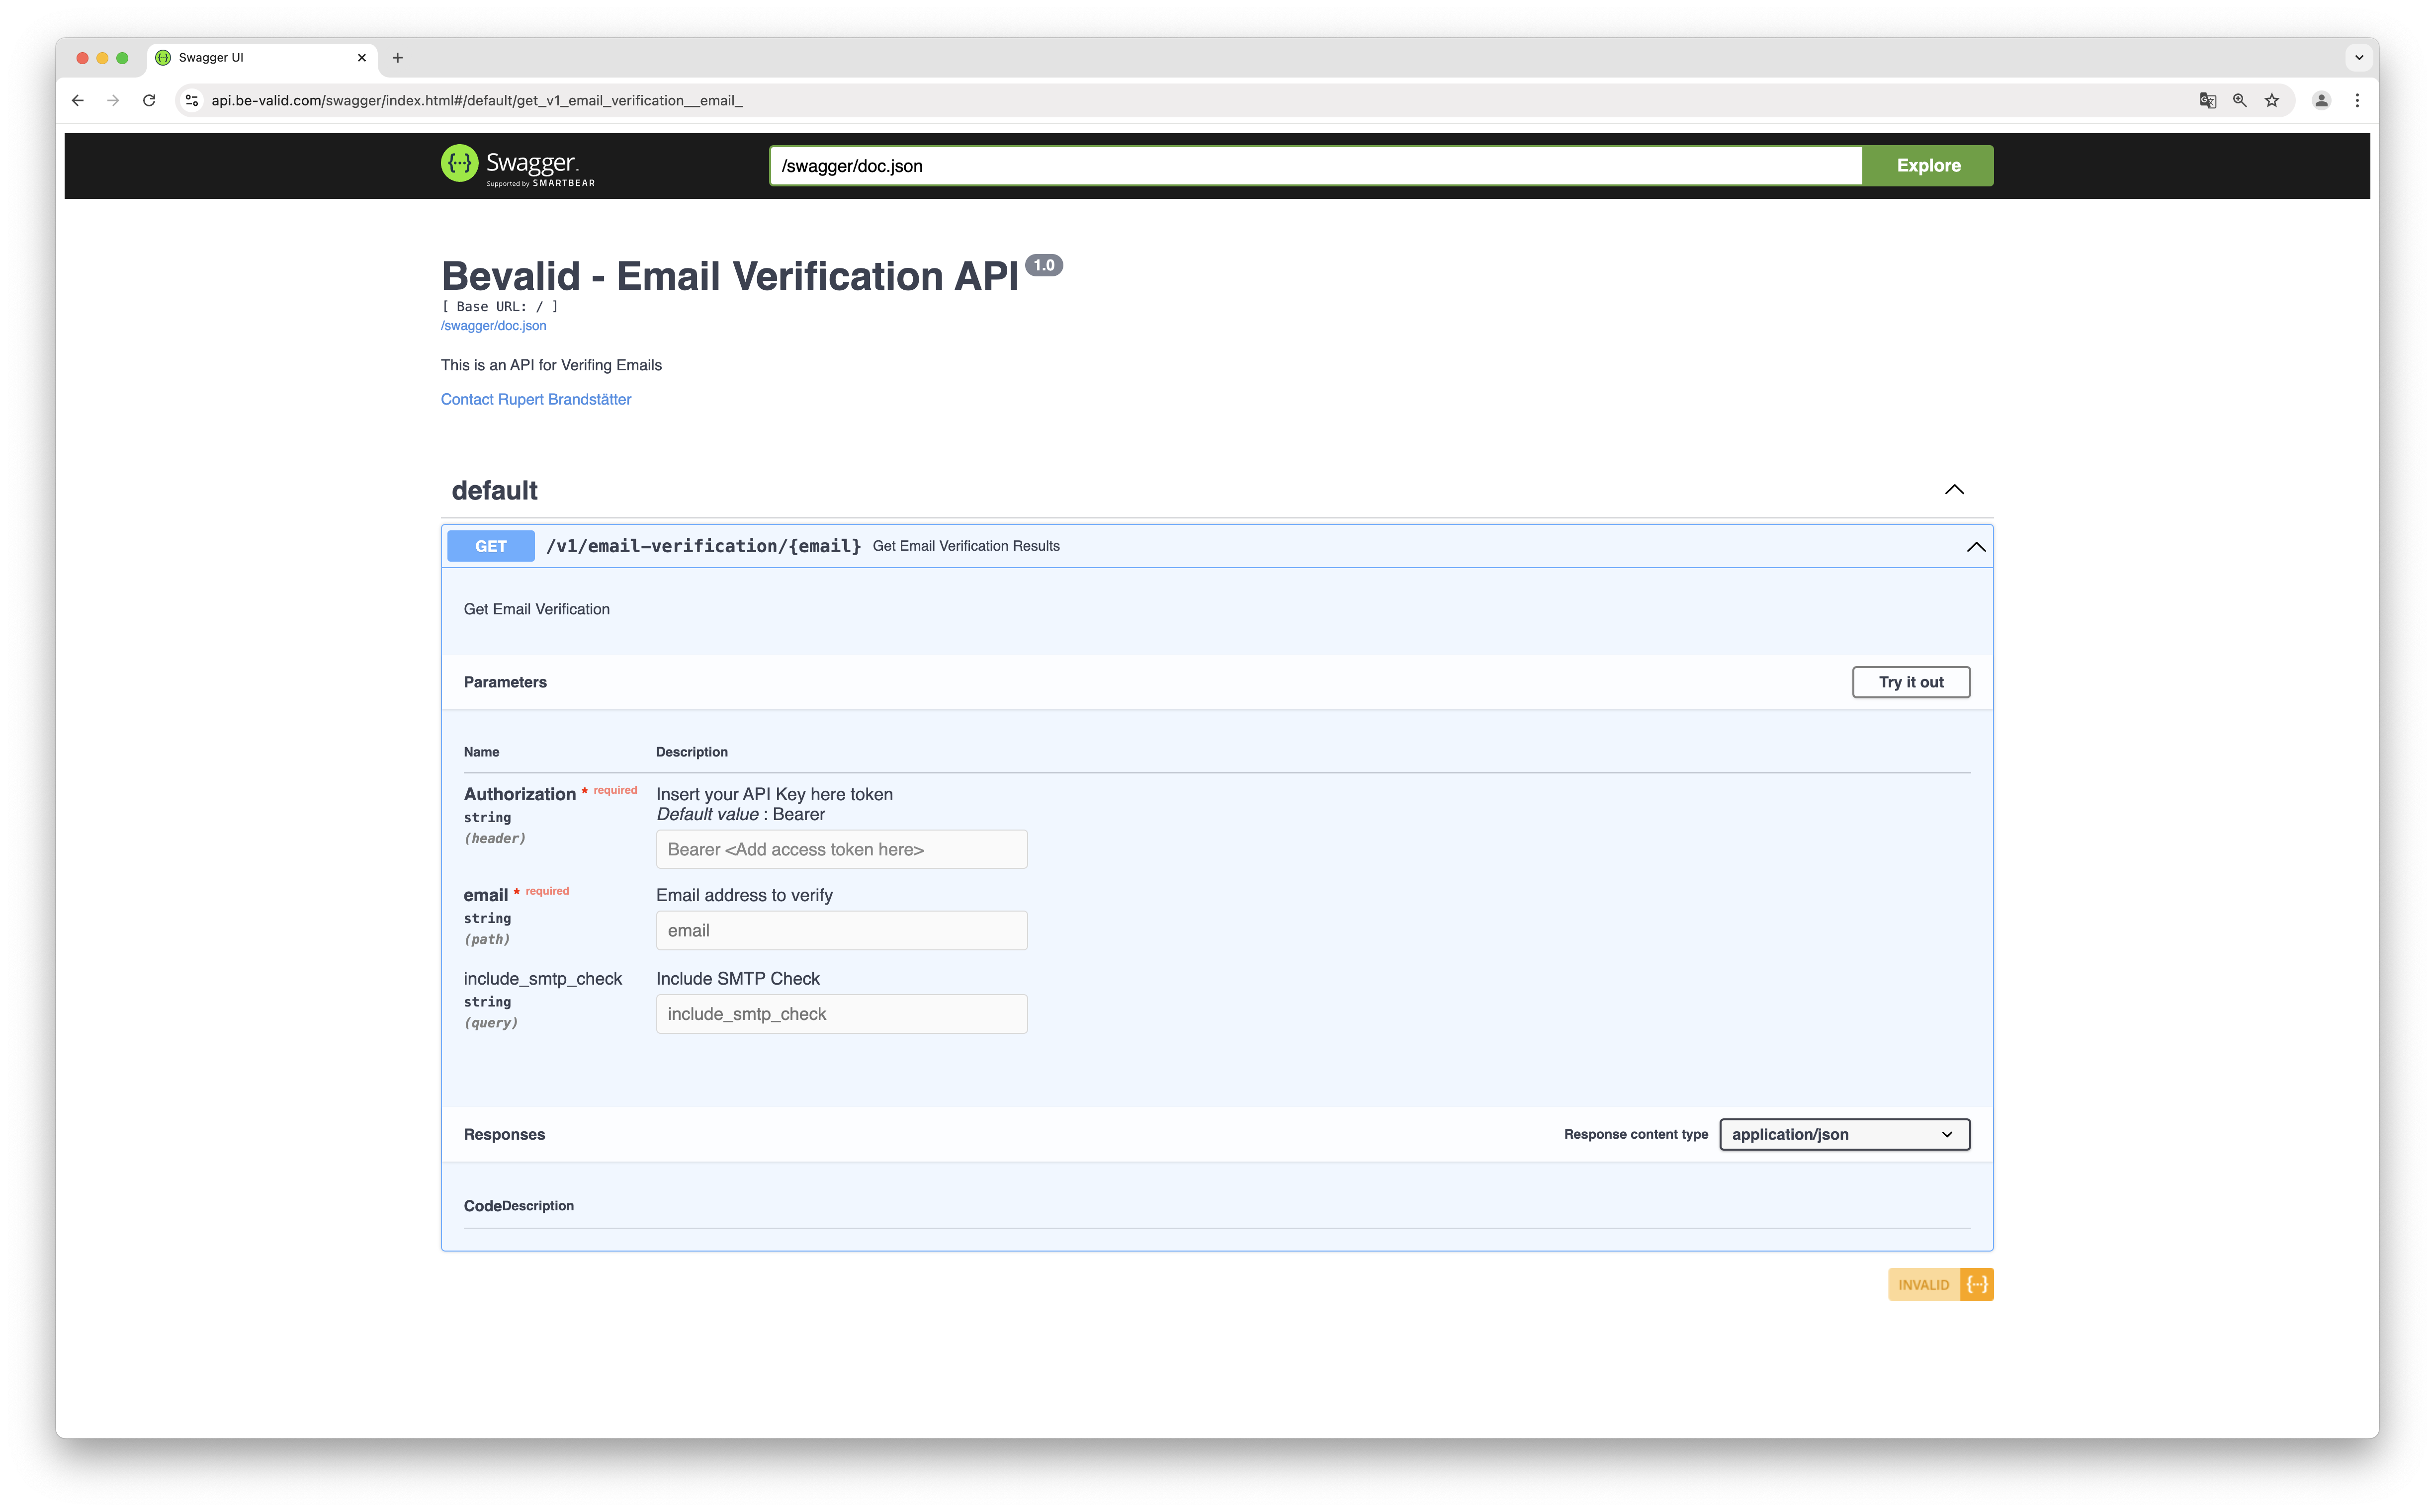This screenshot has width=2435, height=1512.
Task: Click the macOS green fullscreen window button
Action: (122, 58)
